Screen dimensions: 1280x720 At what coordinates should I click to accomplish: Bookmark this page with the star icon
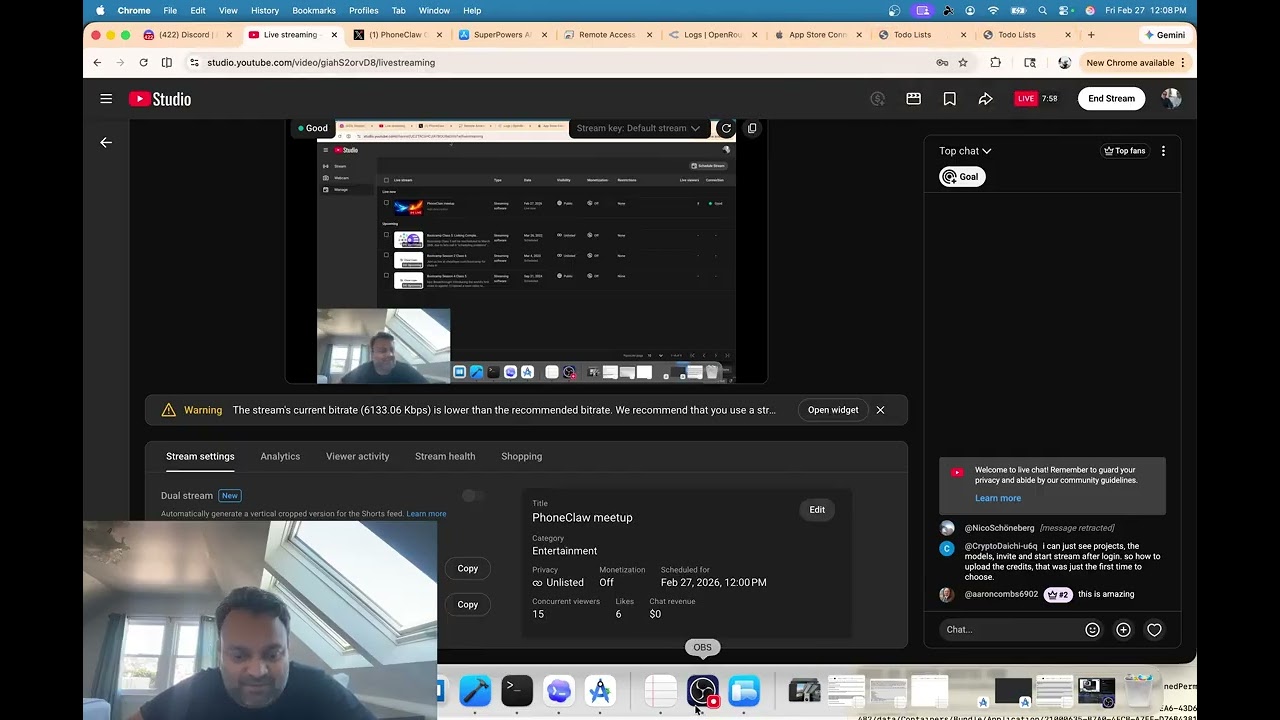click(963, 62)
